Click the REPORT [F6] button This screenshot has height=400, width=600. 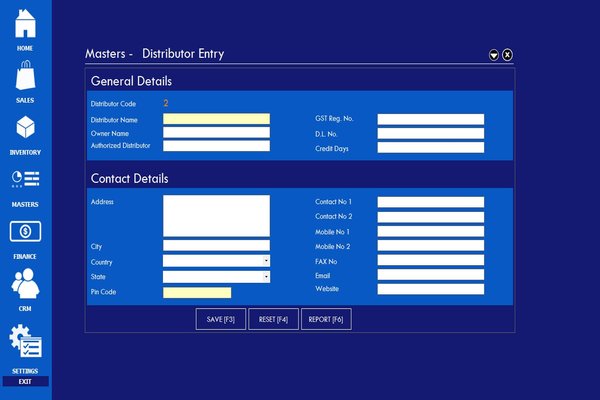(x=326, y=319)
